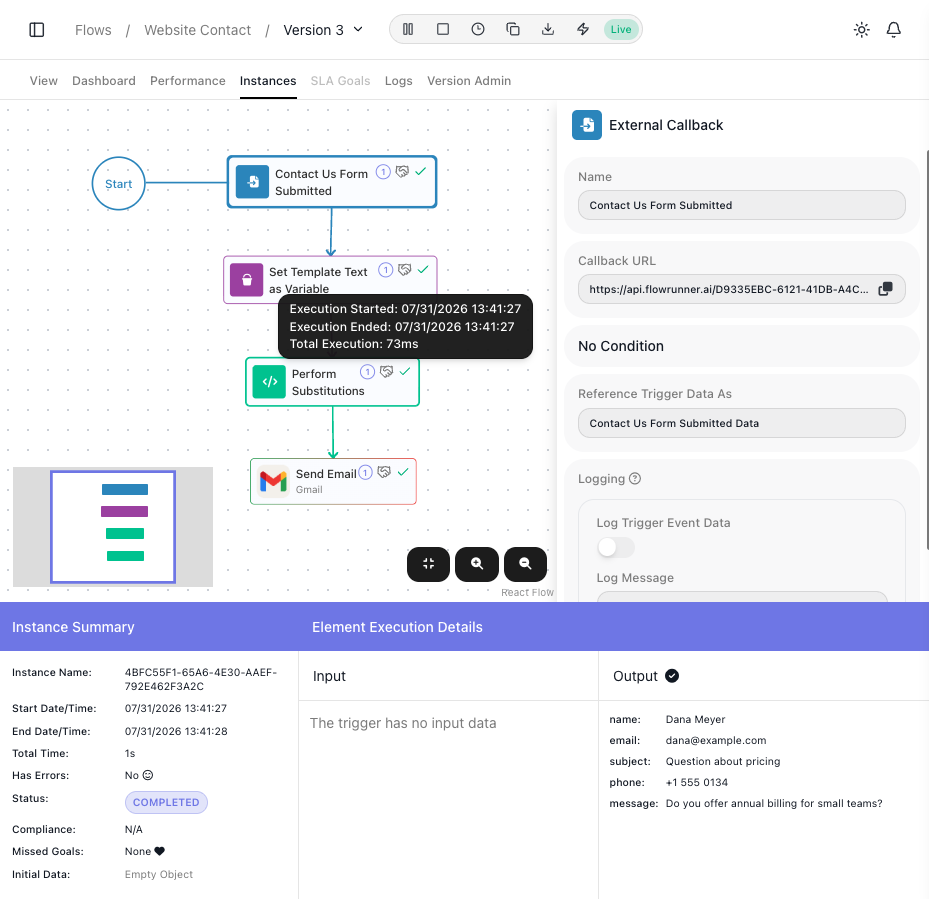This screenshot has width=929, height=899.
Task: Click the Perform Substitutions node label
Action: (x=328, y=382)
